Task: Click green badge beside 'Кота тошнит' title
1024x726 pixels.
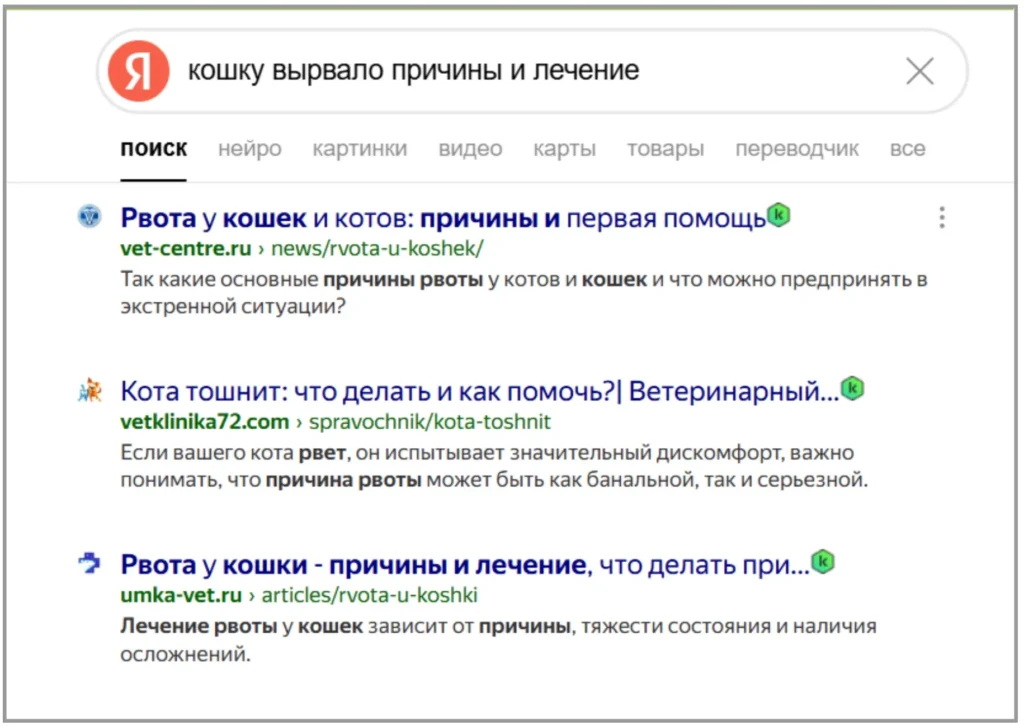Action: click(x=852, y=388)
